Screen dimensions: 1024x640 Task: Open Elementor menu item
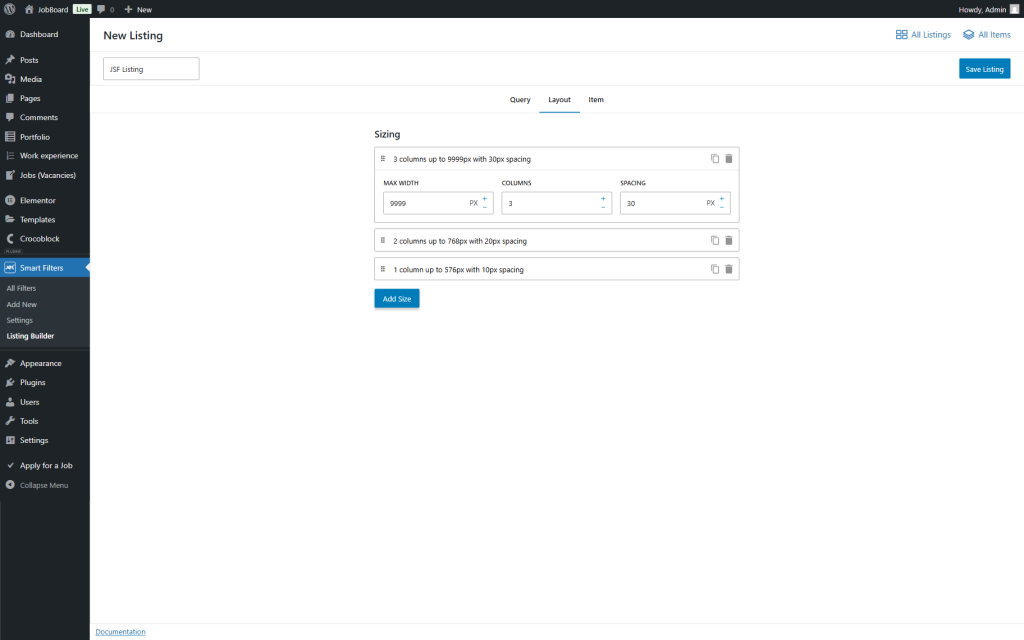point(44,200)
